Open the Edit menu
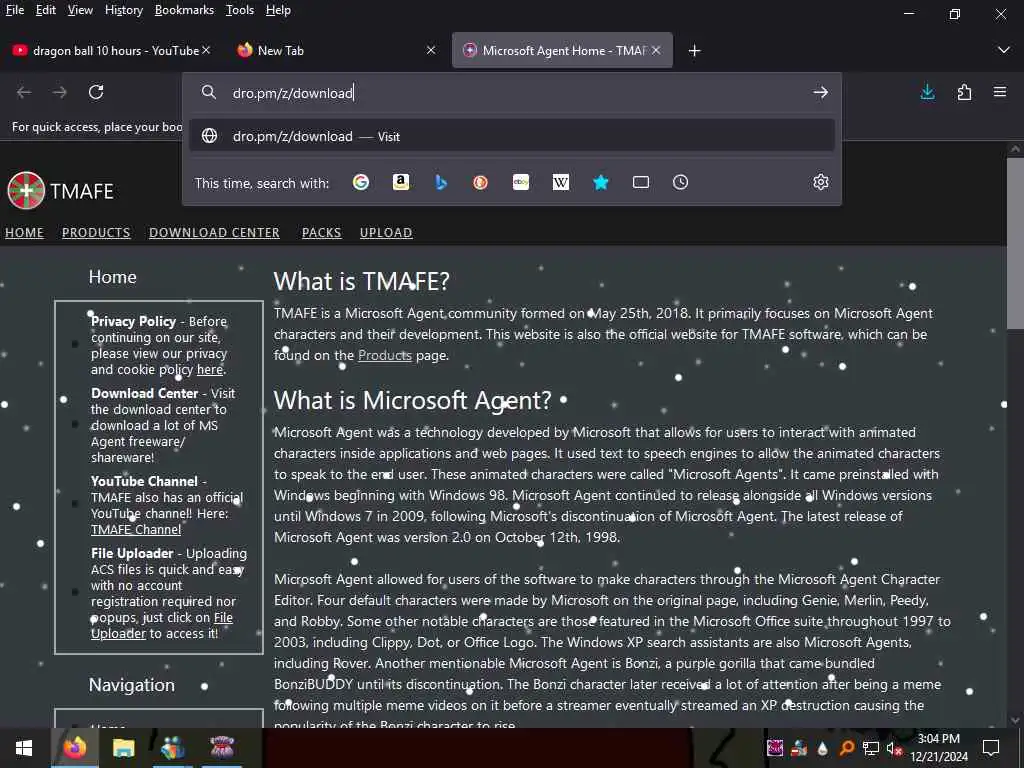 pos(45,10)
